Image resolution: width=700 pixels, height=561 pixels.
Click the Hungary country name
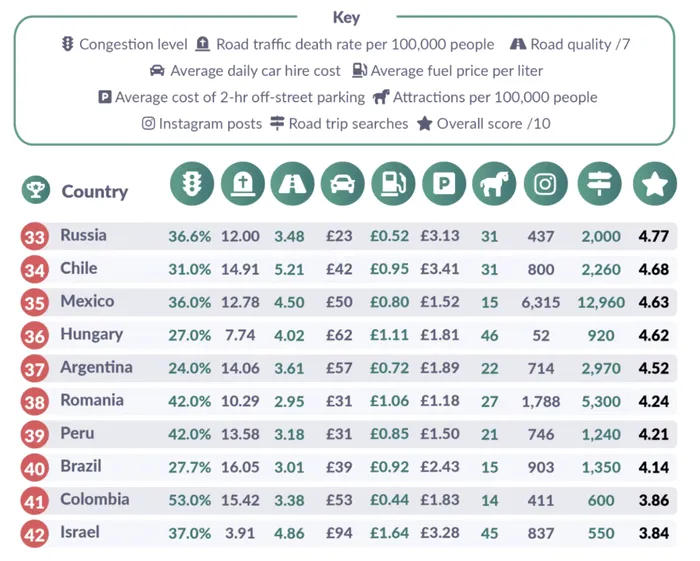[x=91, y=334]
